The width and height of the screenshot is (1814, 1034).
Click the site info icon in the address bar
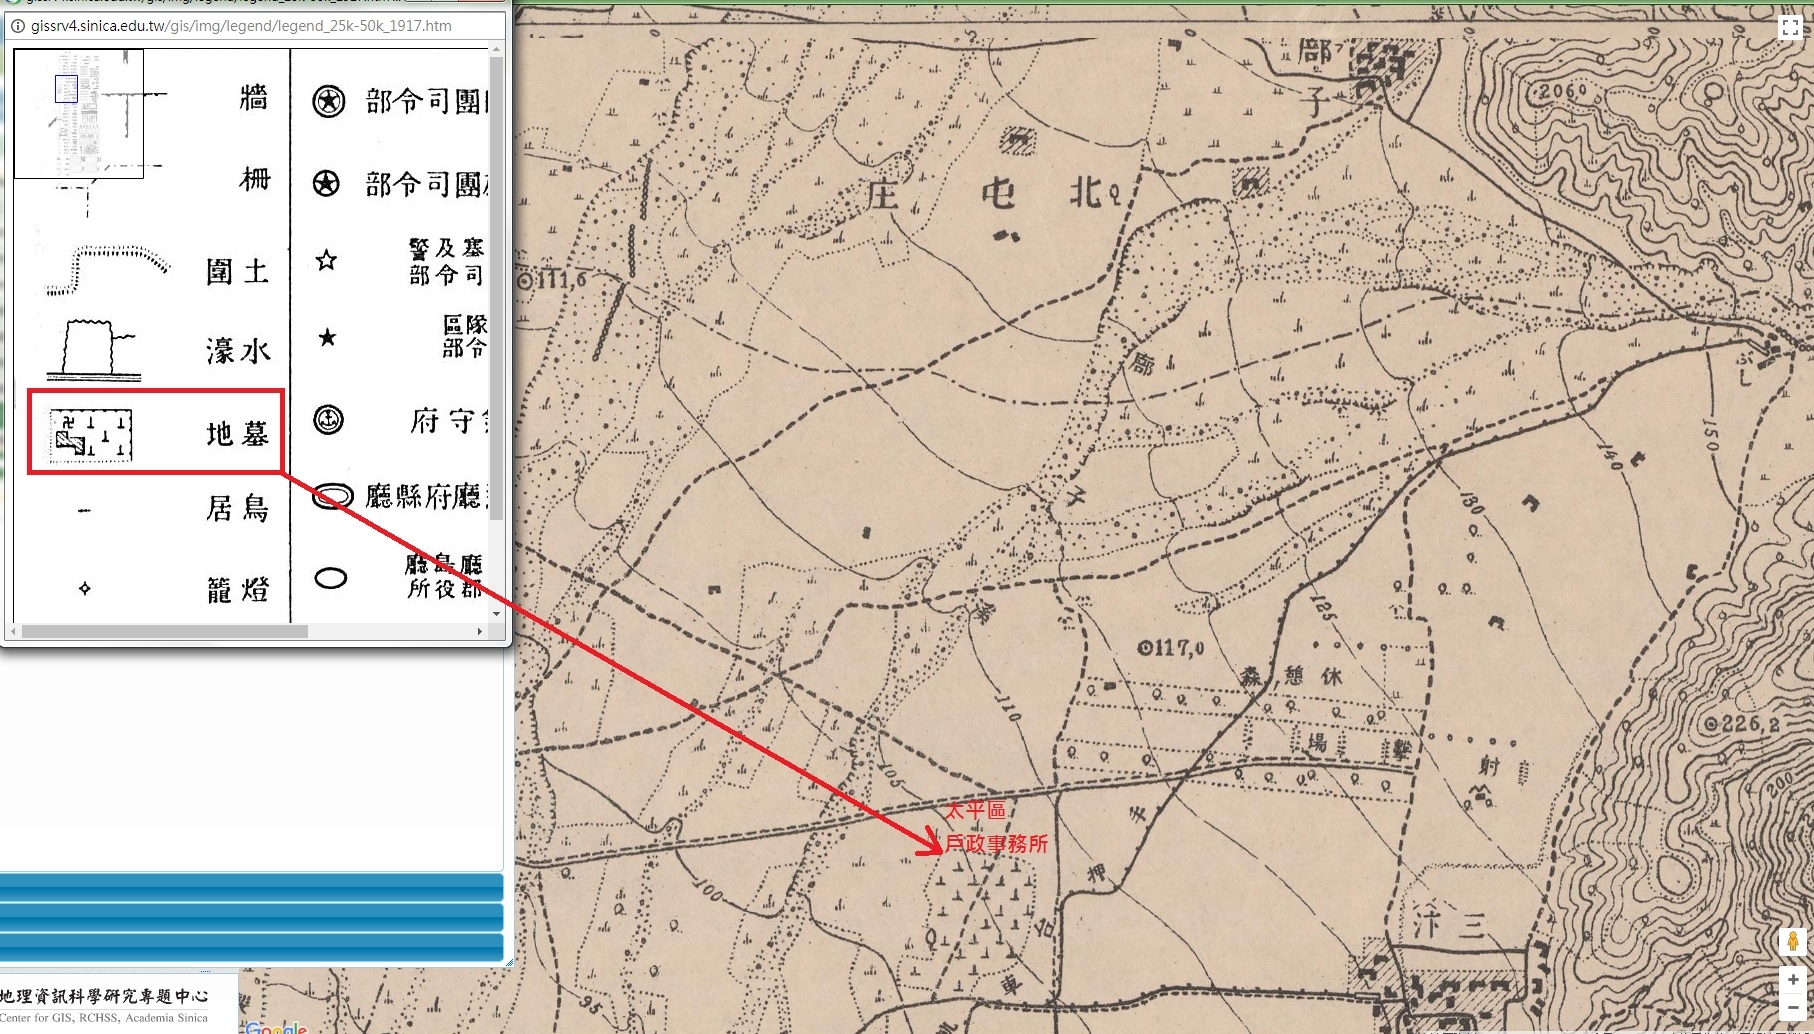pyautogui.click(x=16, y=25)
